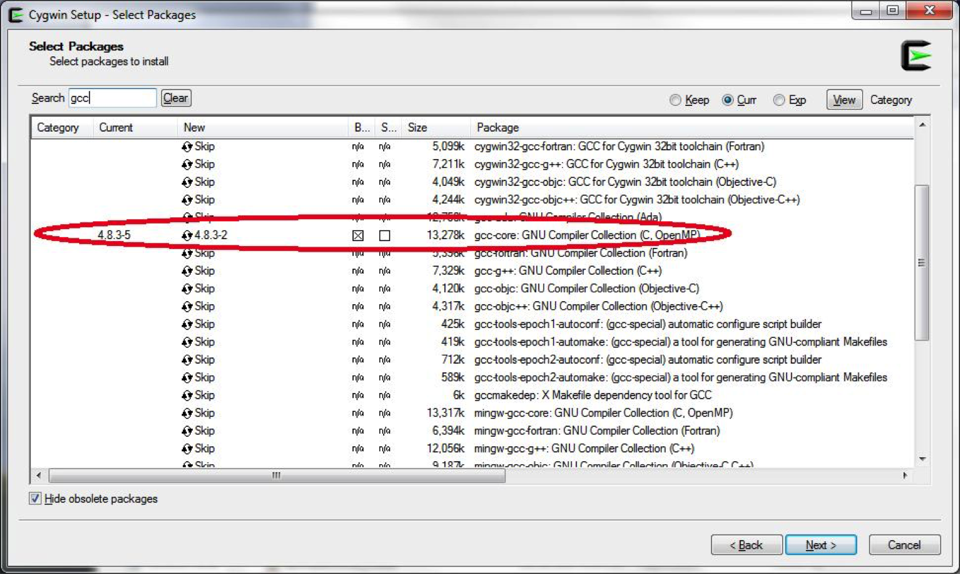Uncheck Hide obsolete packages checkbox
Viewport: 960px width, 574px height.
pos(36,498)
